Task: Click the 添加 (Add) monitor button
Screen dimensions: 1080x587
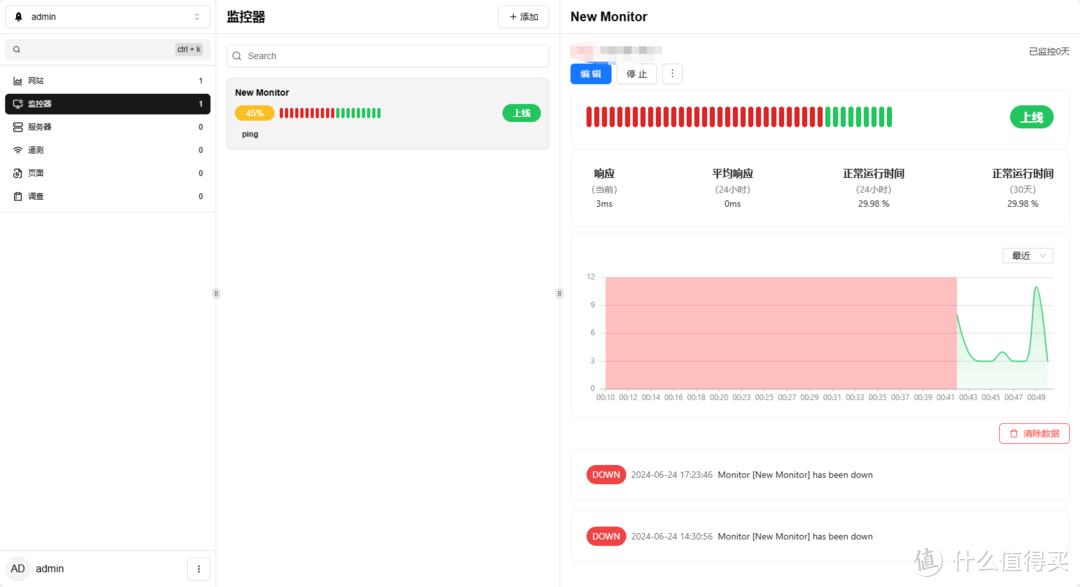Action: point(523,17)
